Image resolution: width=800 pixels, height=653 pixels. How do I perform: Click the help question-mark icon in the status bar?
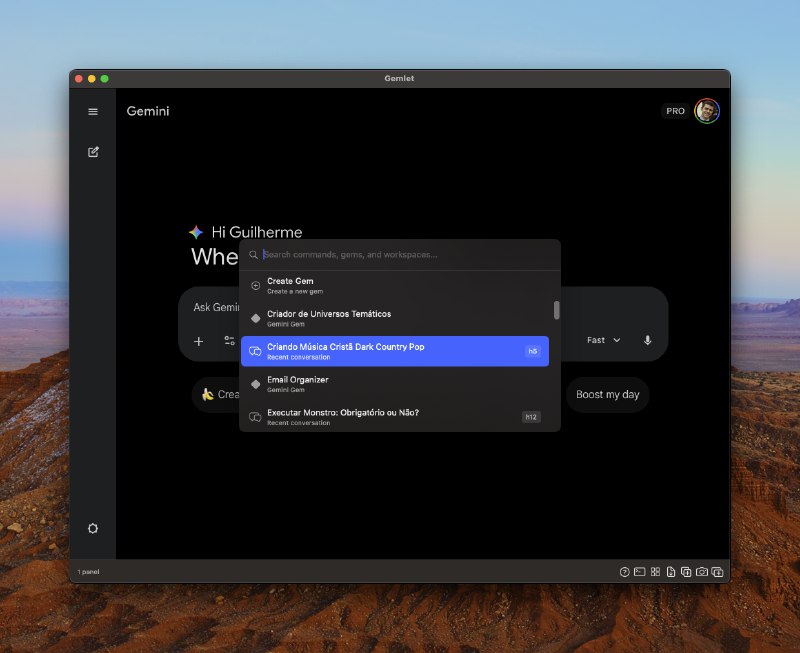[x=624, y=571]
